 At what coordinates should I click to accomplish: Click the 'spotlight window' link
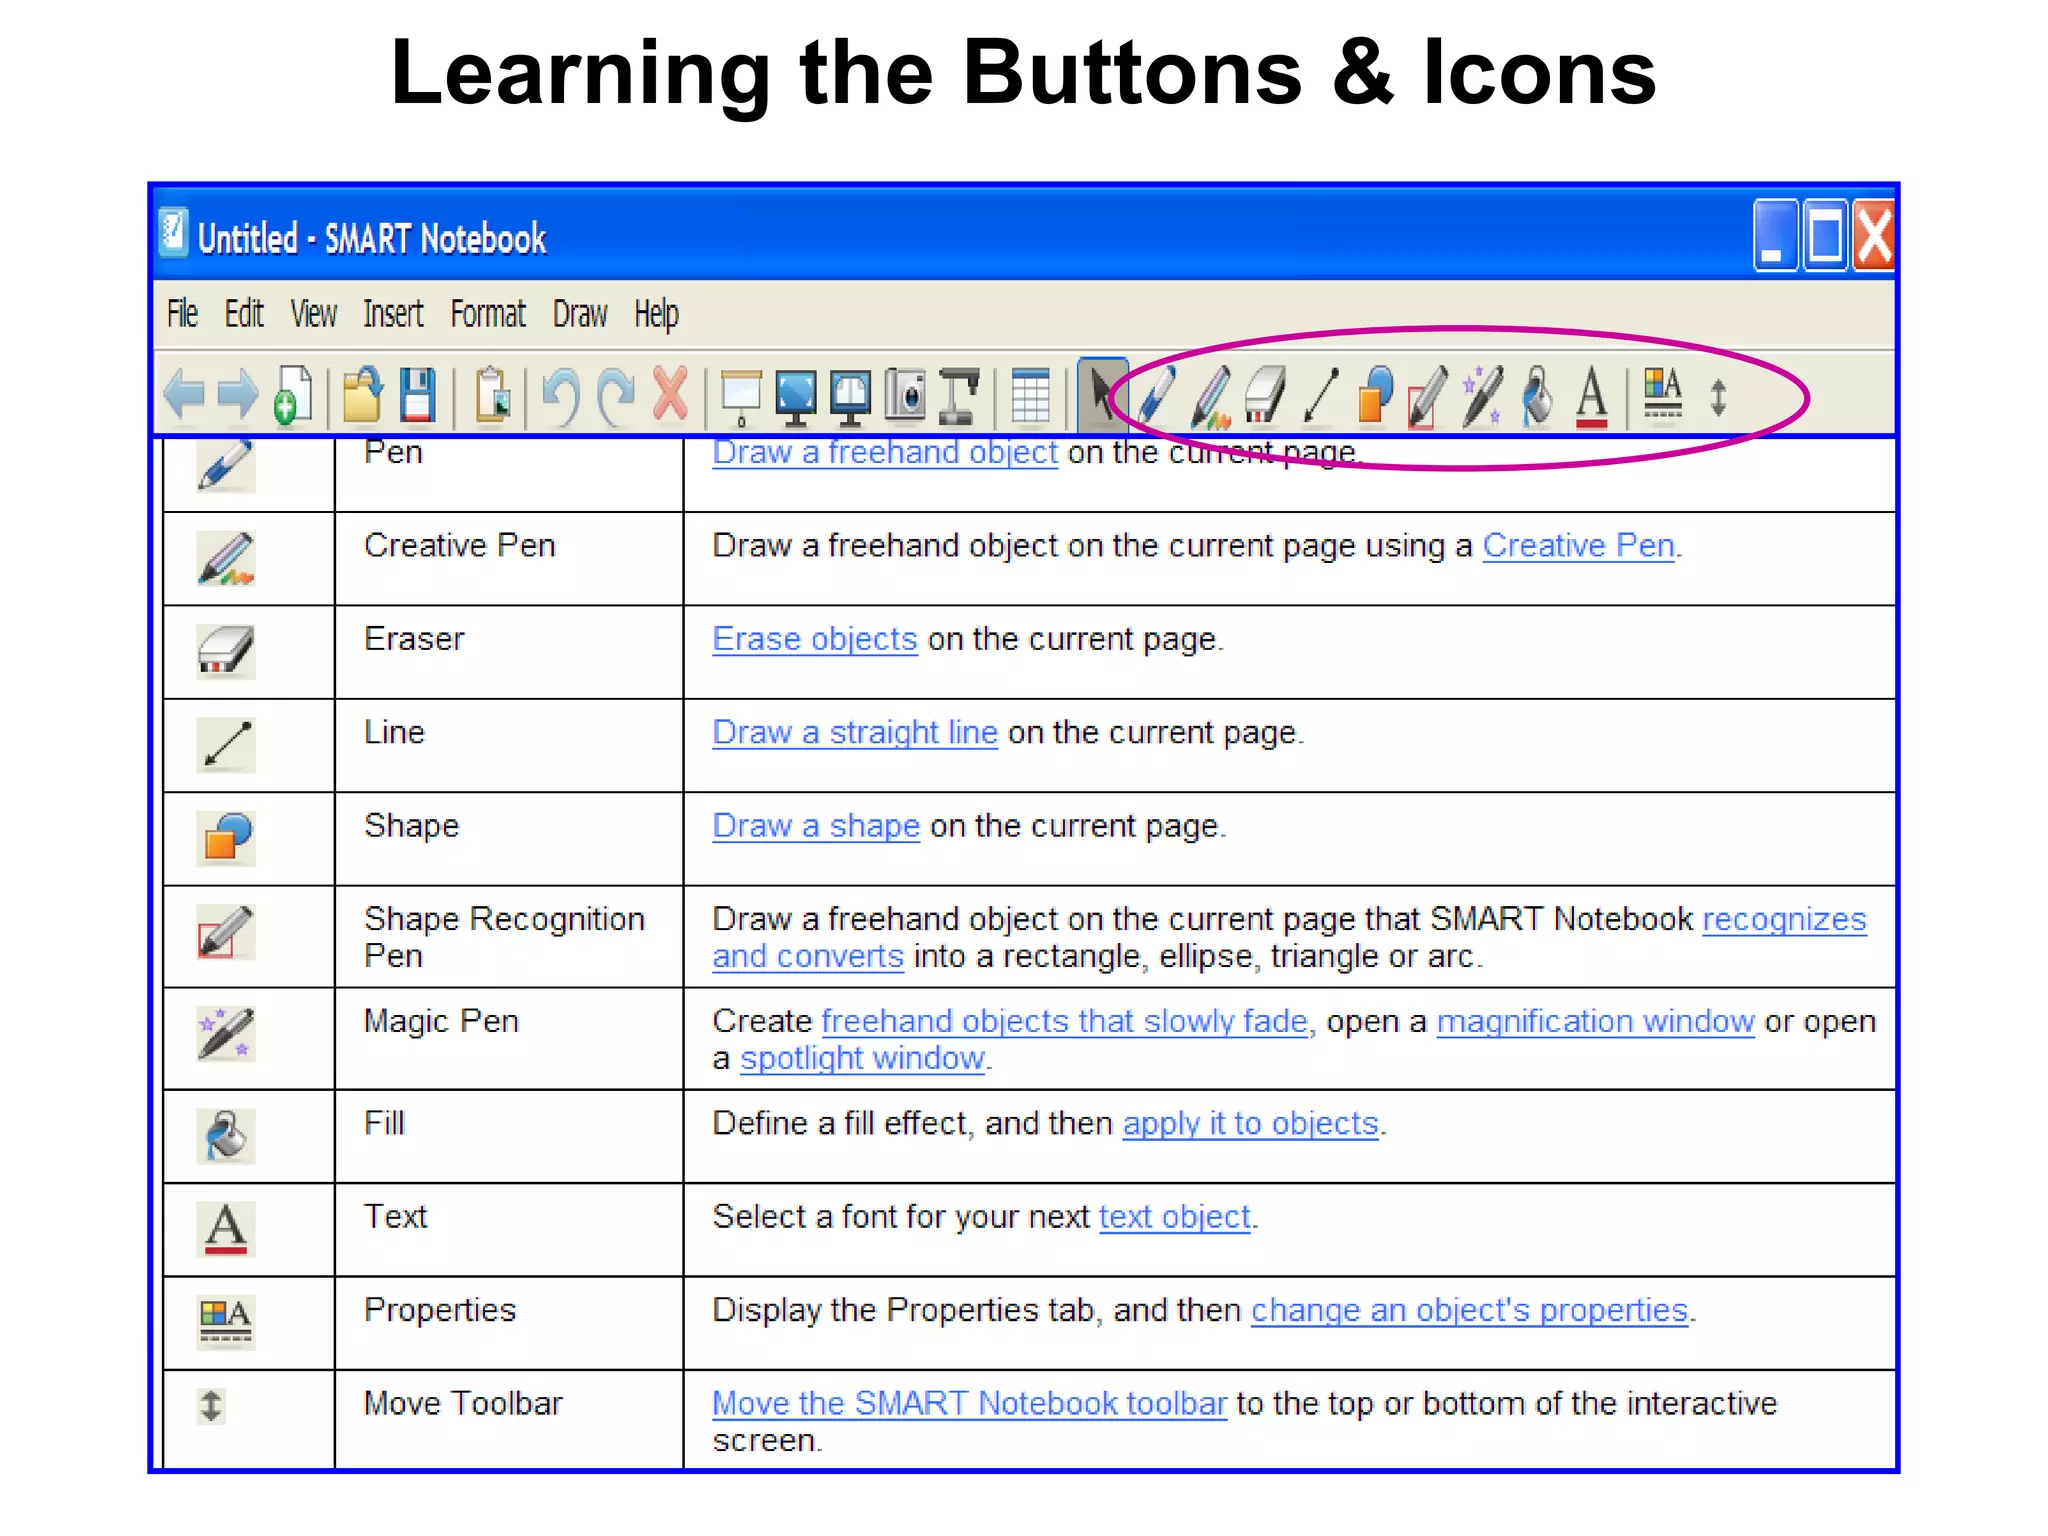click(x=862, y=1058)
